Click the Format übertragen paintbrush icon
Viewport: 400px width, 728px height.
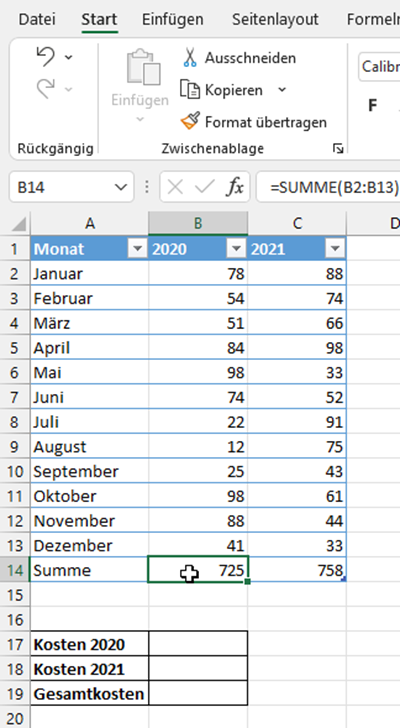[x=190, y=122]
